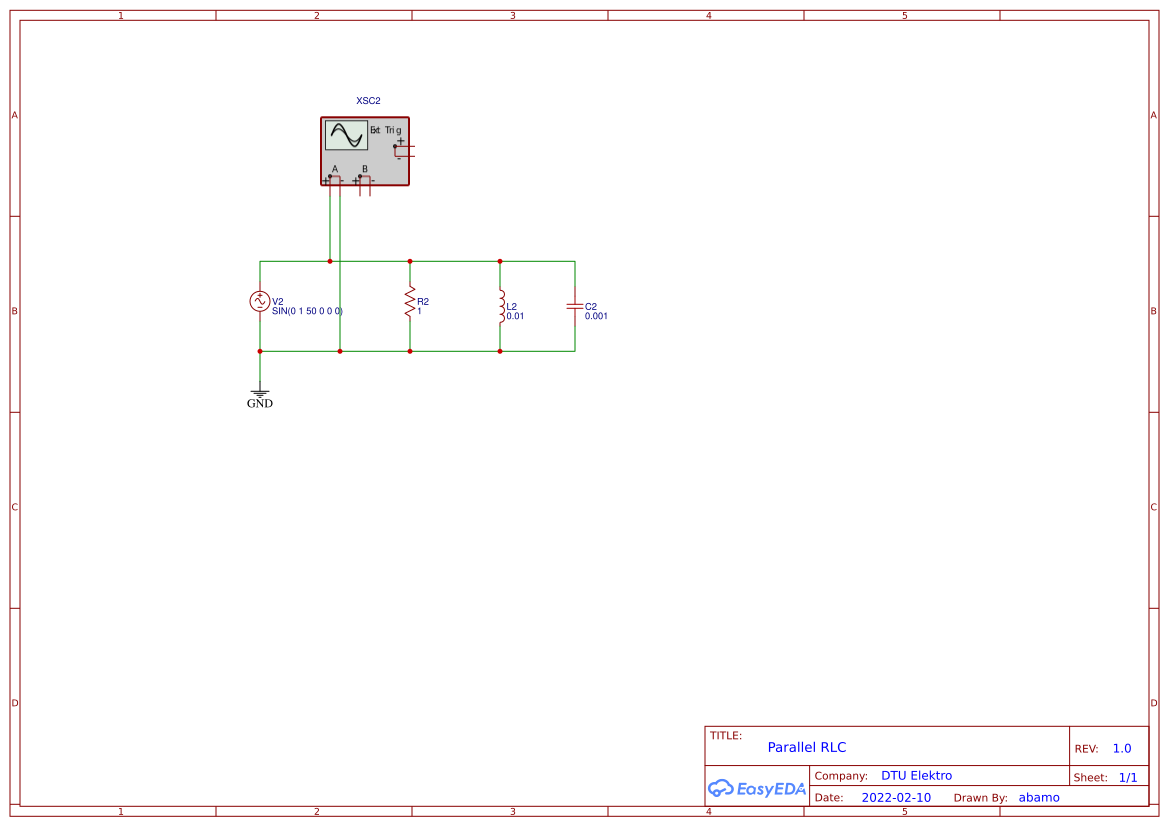Click the C2 capacitance value 0.001
Image resolution: width=1169 pixels, height=827 pixels.
(x=596, y=314)
